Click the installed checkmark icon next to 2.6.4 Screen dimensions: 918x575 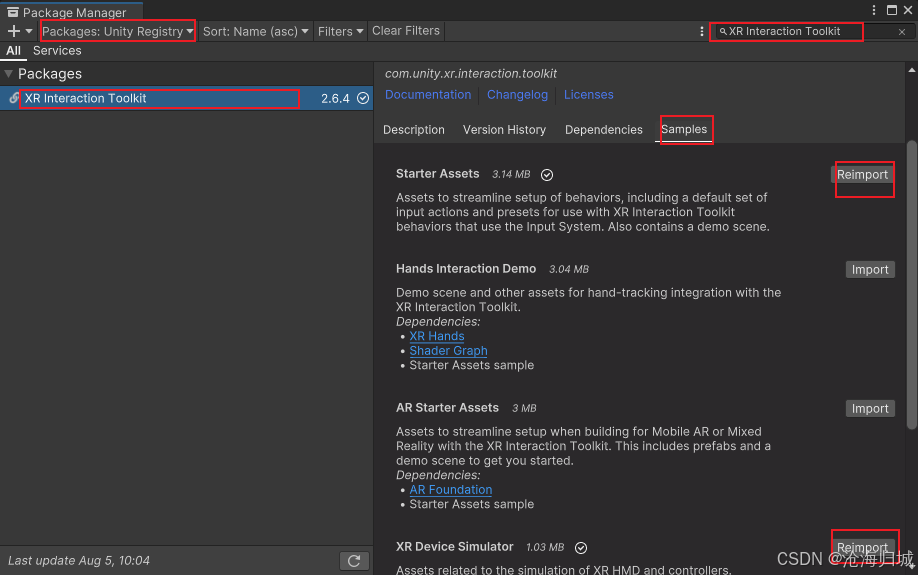[363, 98]
